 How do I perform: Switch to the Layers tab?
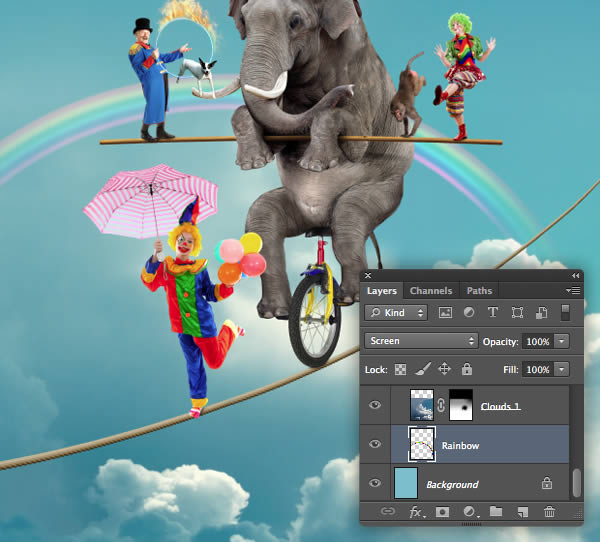coord(382,291)
